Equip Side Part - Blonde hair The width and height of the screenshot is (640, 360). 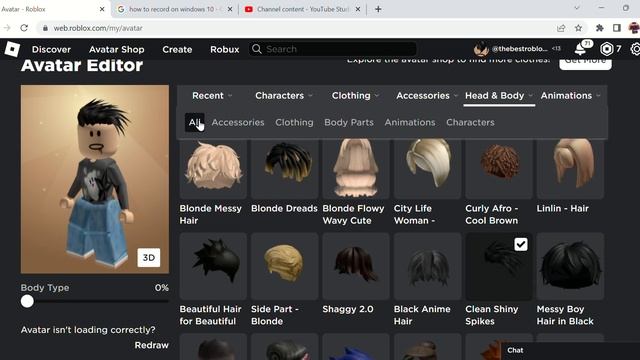coord(285,267)
